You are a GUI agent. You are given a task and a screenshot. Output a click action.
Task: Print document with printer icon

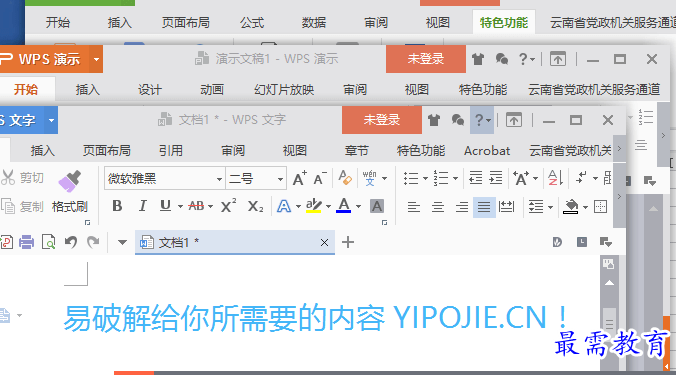26,242
